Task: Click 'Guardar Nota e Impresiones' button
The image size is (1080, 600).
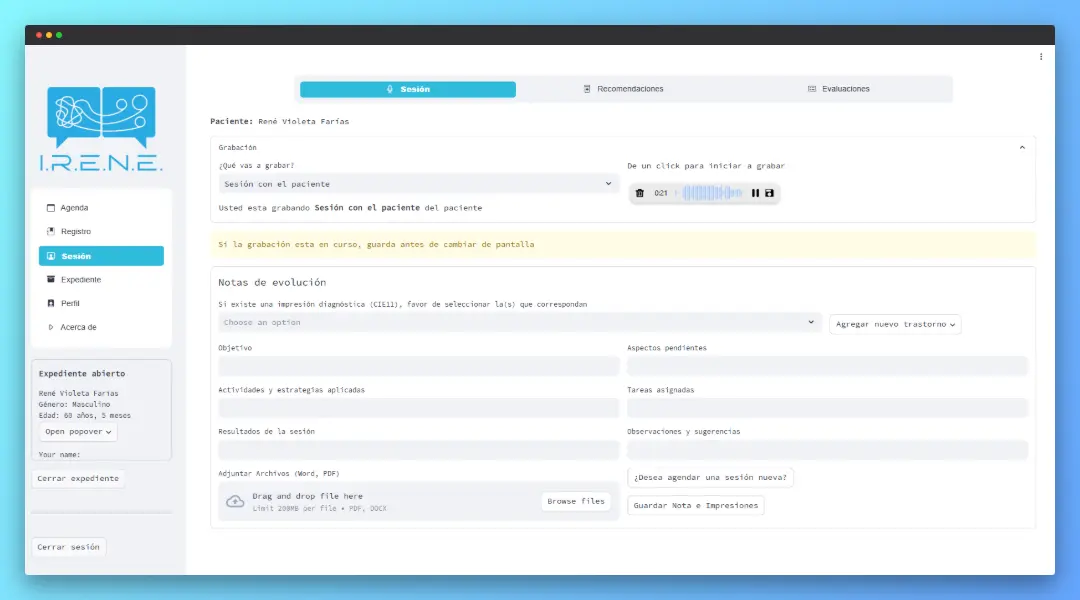Action: [x=695, y=506]
